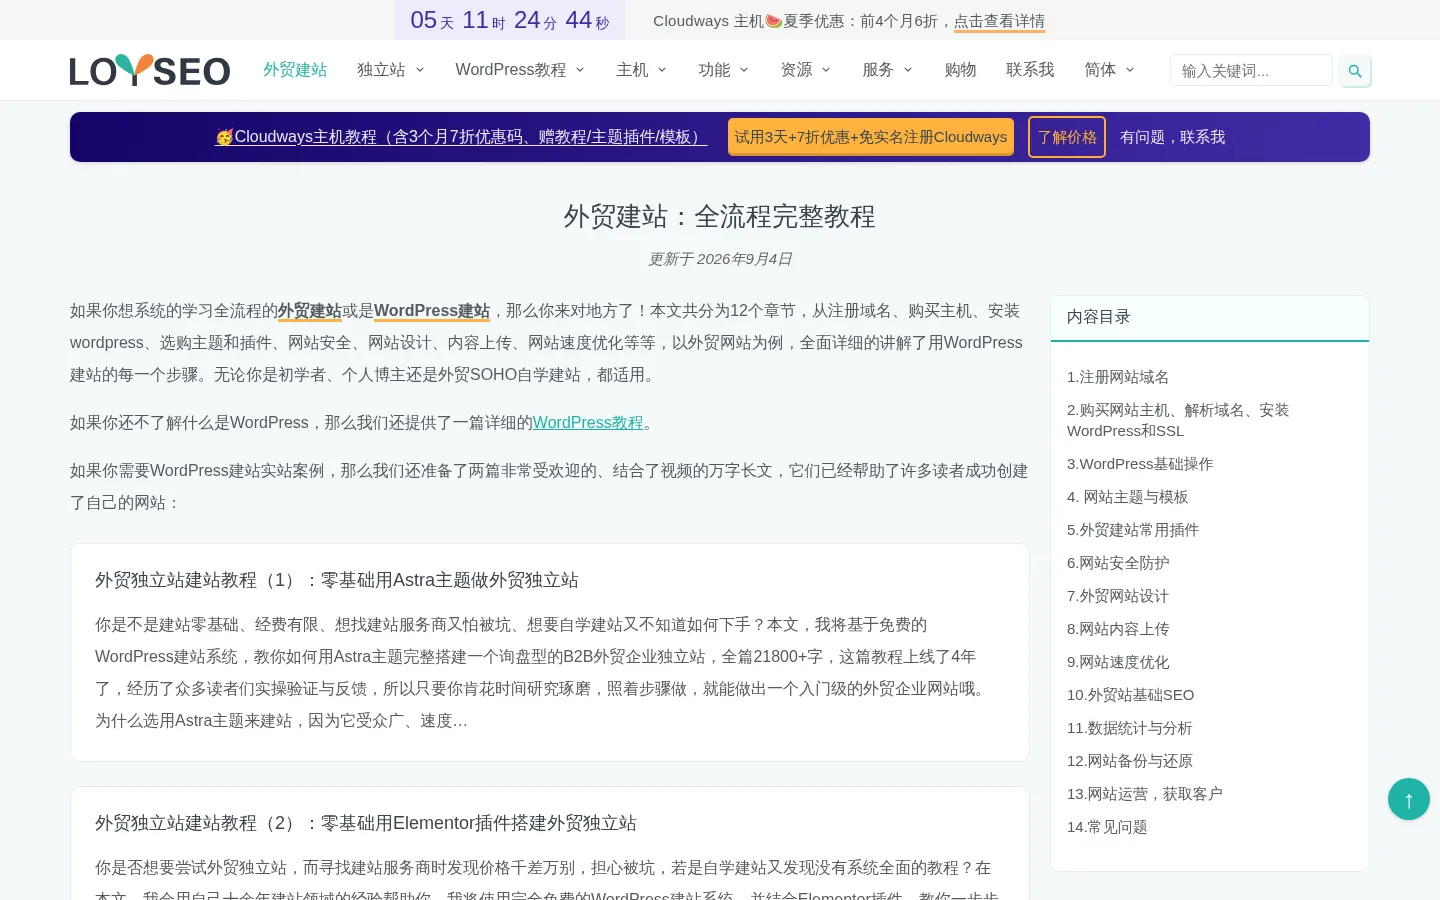Open the Astra主题 tutorial card title
1440x900 pixels.
(337, 580)
